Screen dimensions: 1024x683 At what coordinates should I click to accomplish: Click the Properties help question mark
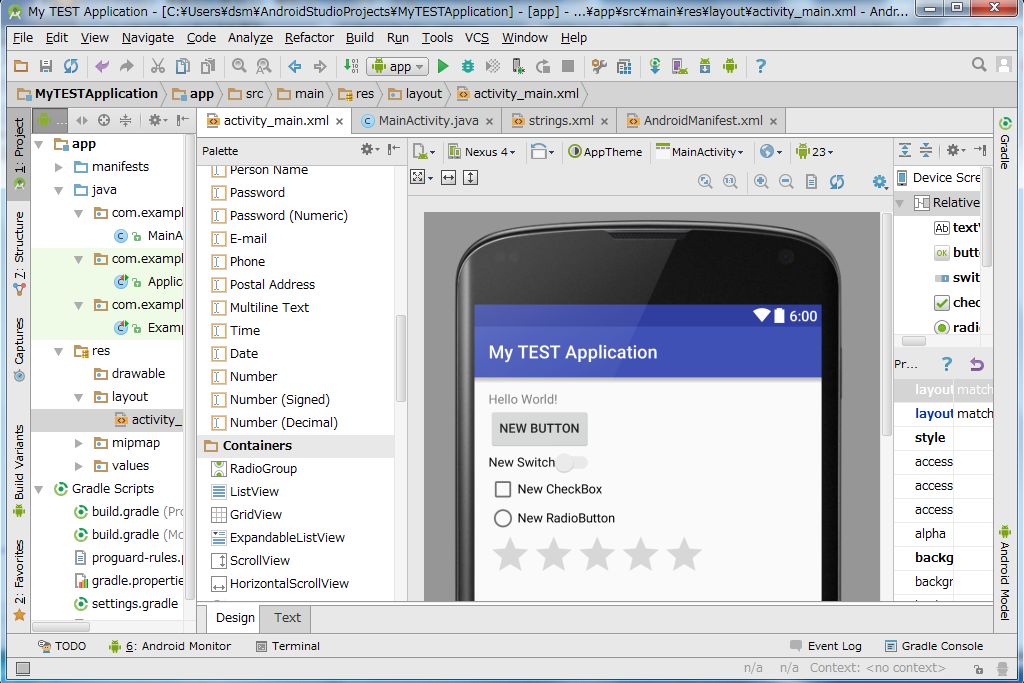tap(946, 364)
